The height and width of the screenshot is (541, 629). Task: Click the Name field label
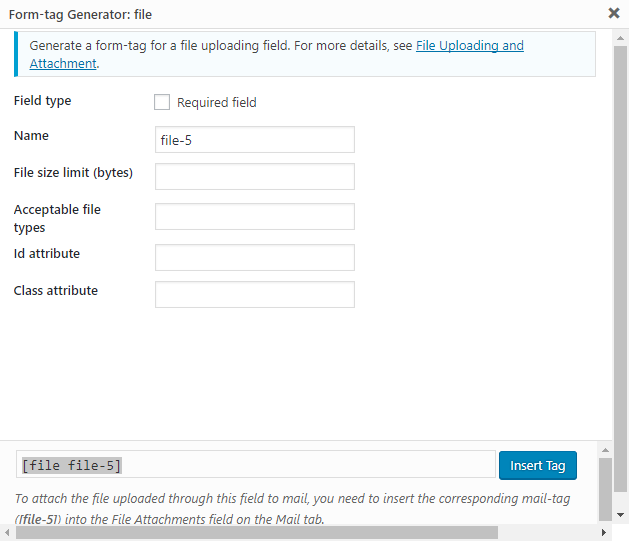point(31,136)
